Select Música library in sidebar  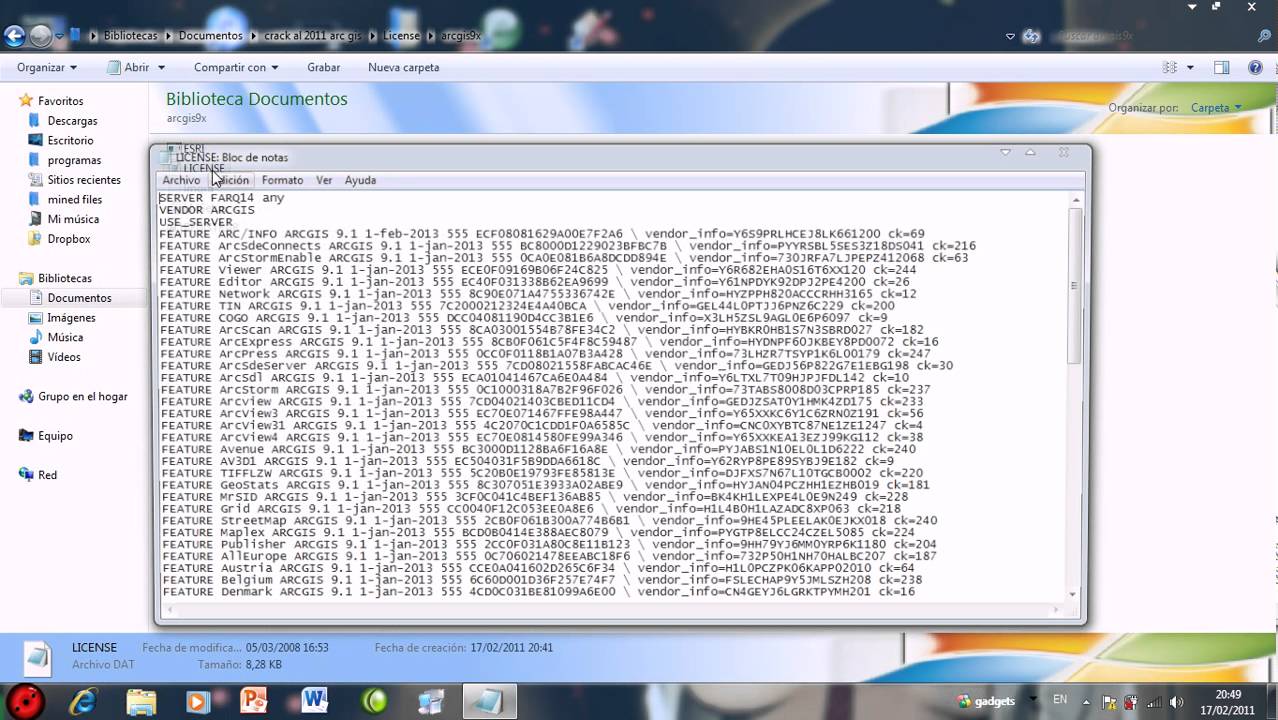(x=65, y=337)
